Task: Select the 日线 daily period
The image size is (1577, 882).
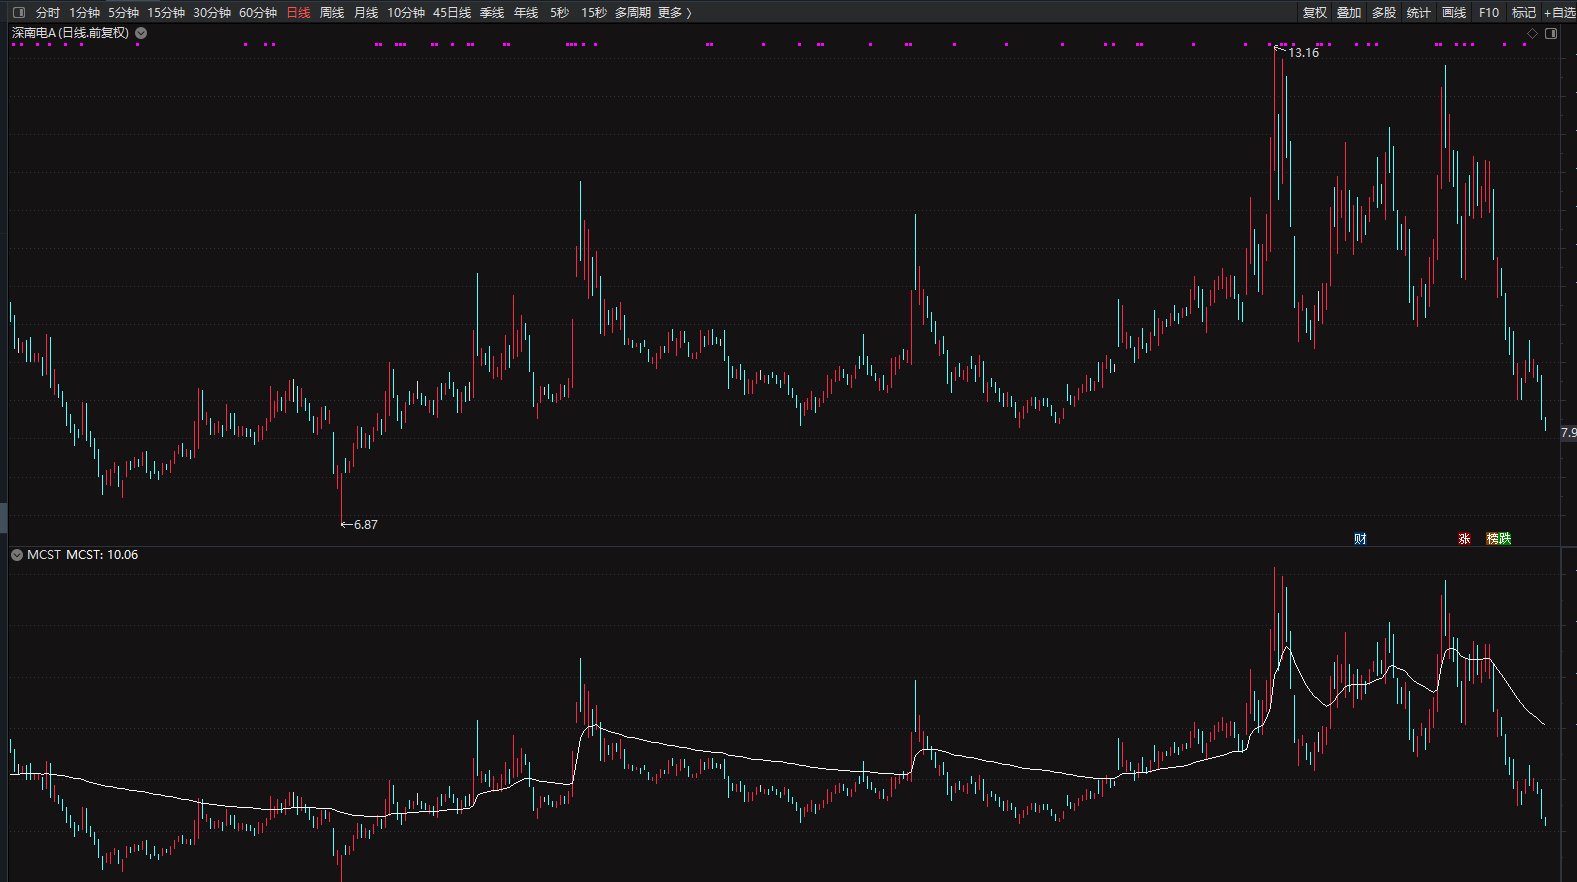Action: [x=298, y=13]
